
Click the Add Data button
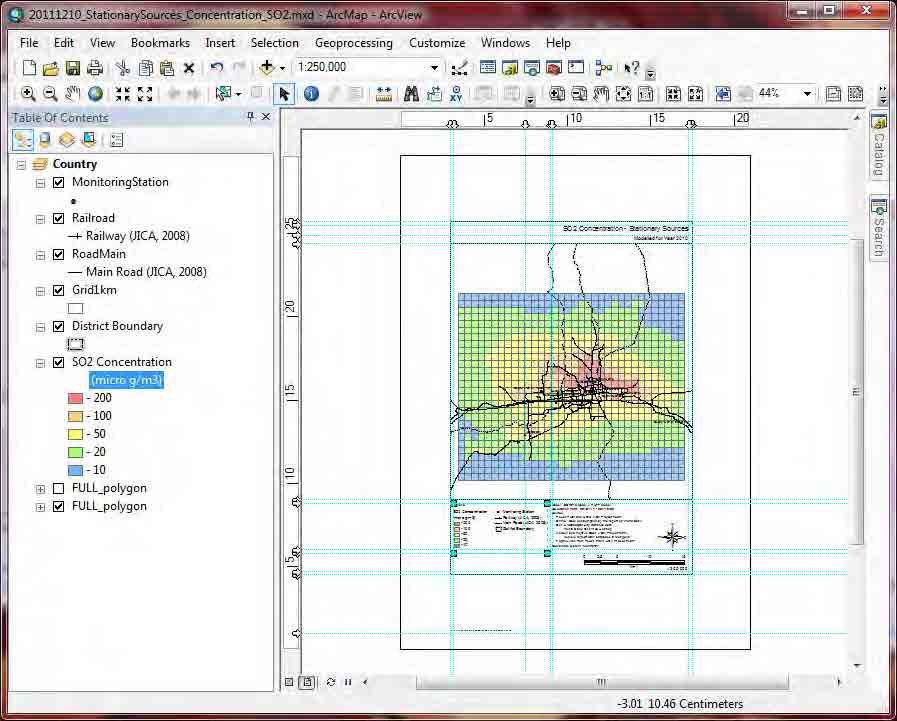267,68
